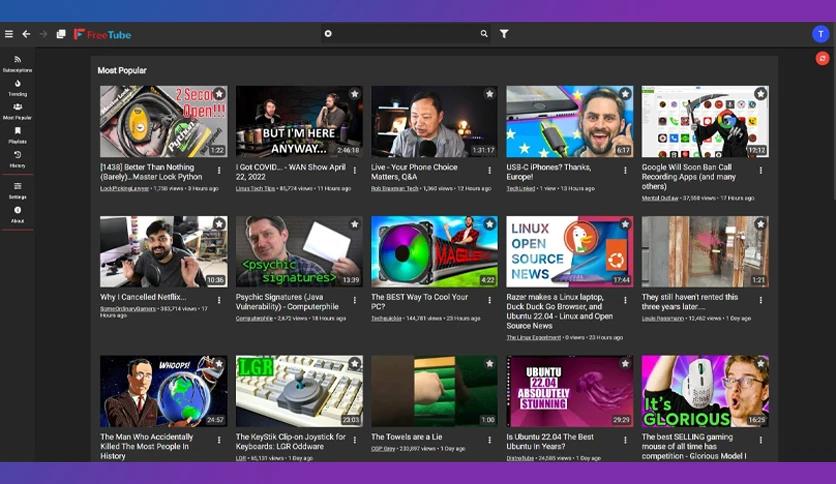
Task: Open History from the sidebar
Action: [x=18, y=159]
